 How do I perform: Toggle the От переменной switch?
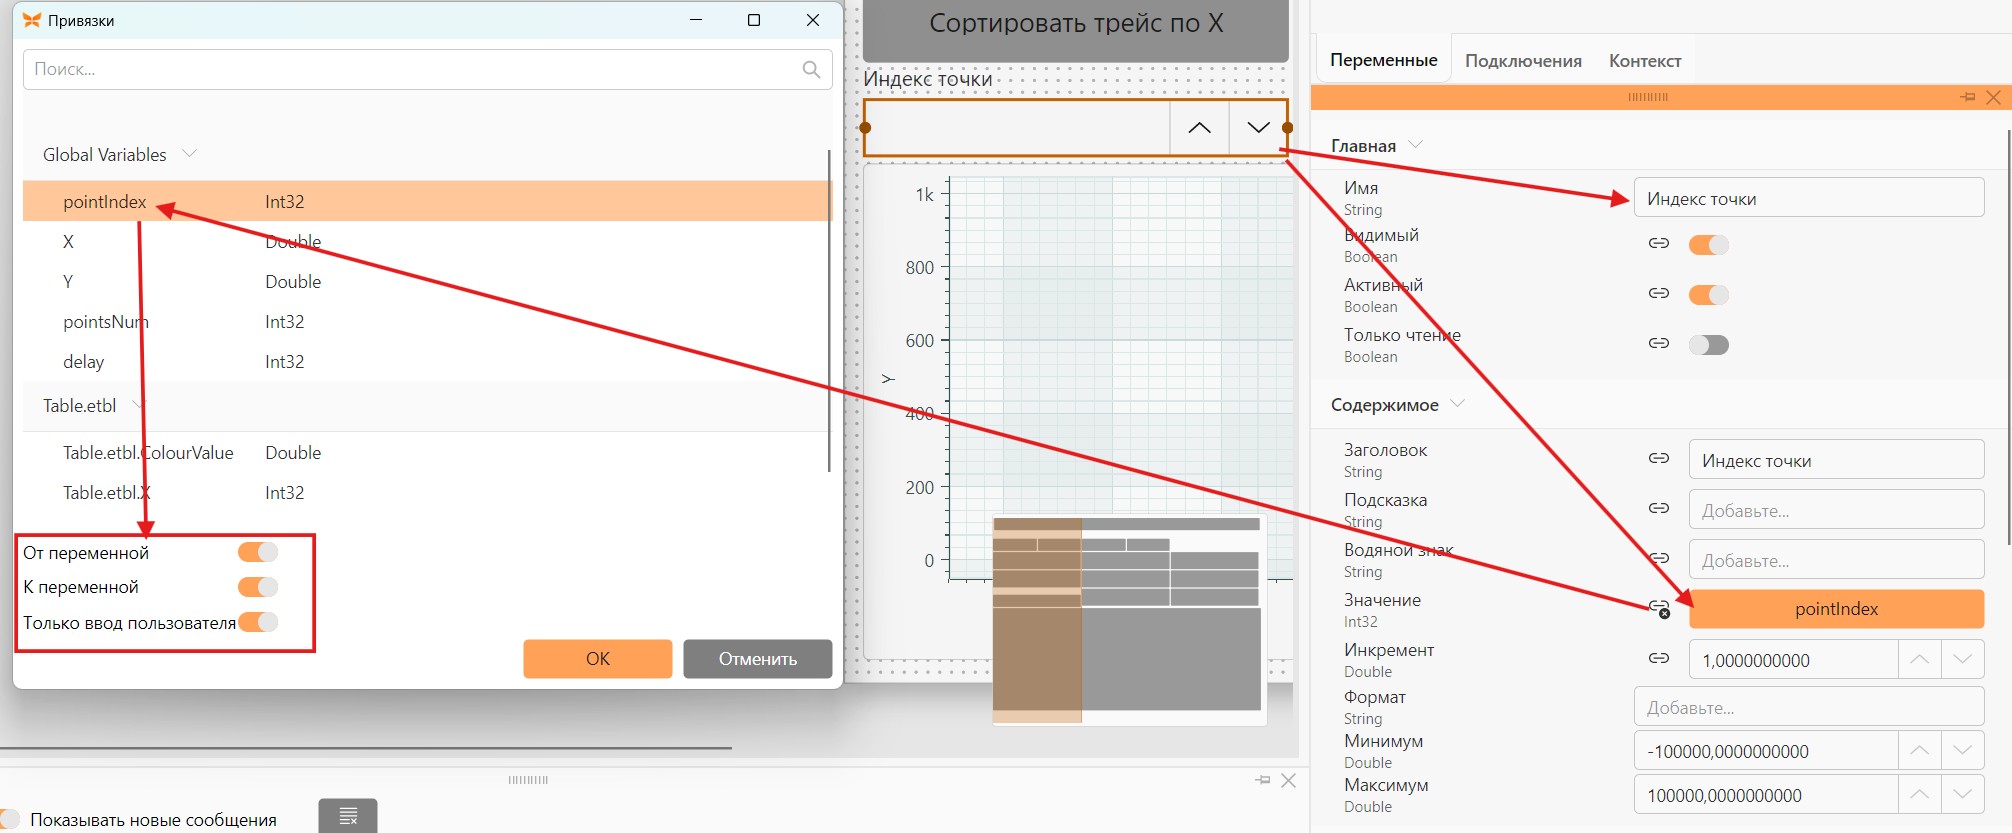(258, 552)
